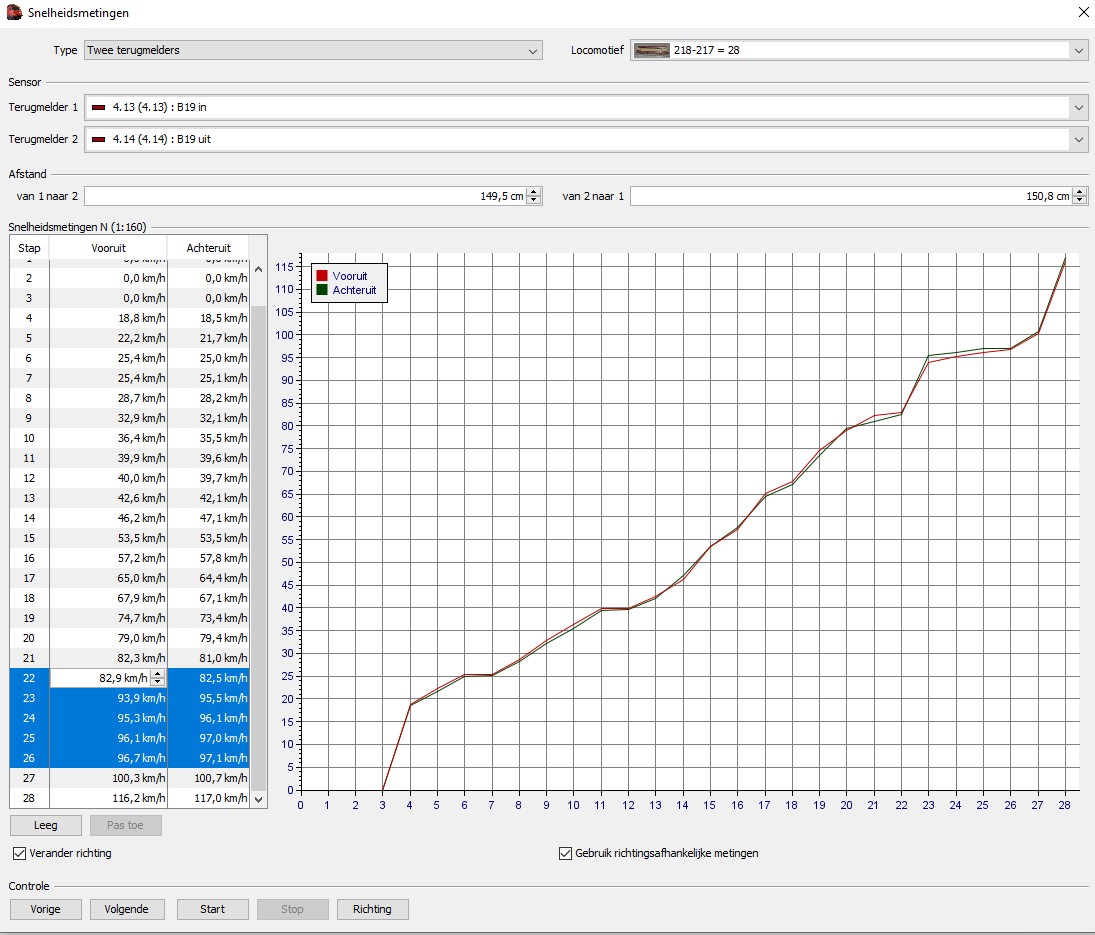Screen dimensions: 1095x935
Task: Select step 25 Vooruit value 96,1 km/h
Action: (x=108, y=738)
